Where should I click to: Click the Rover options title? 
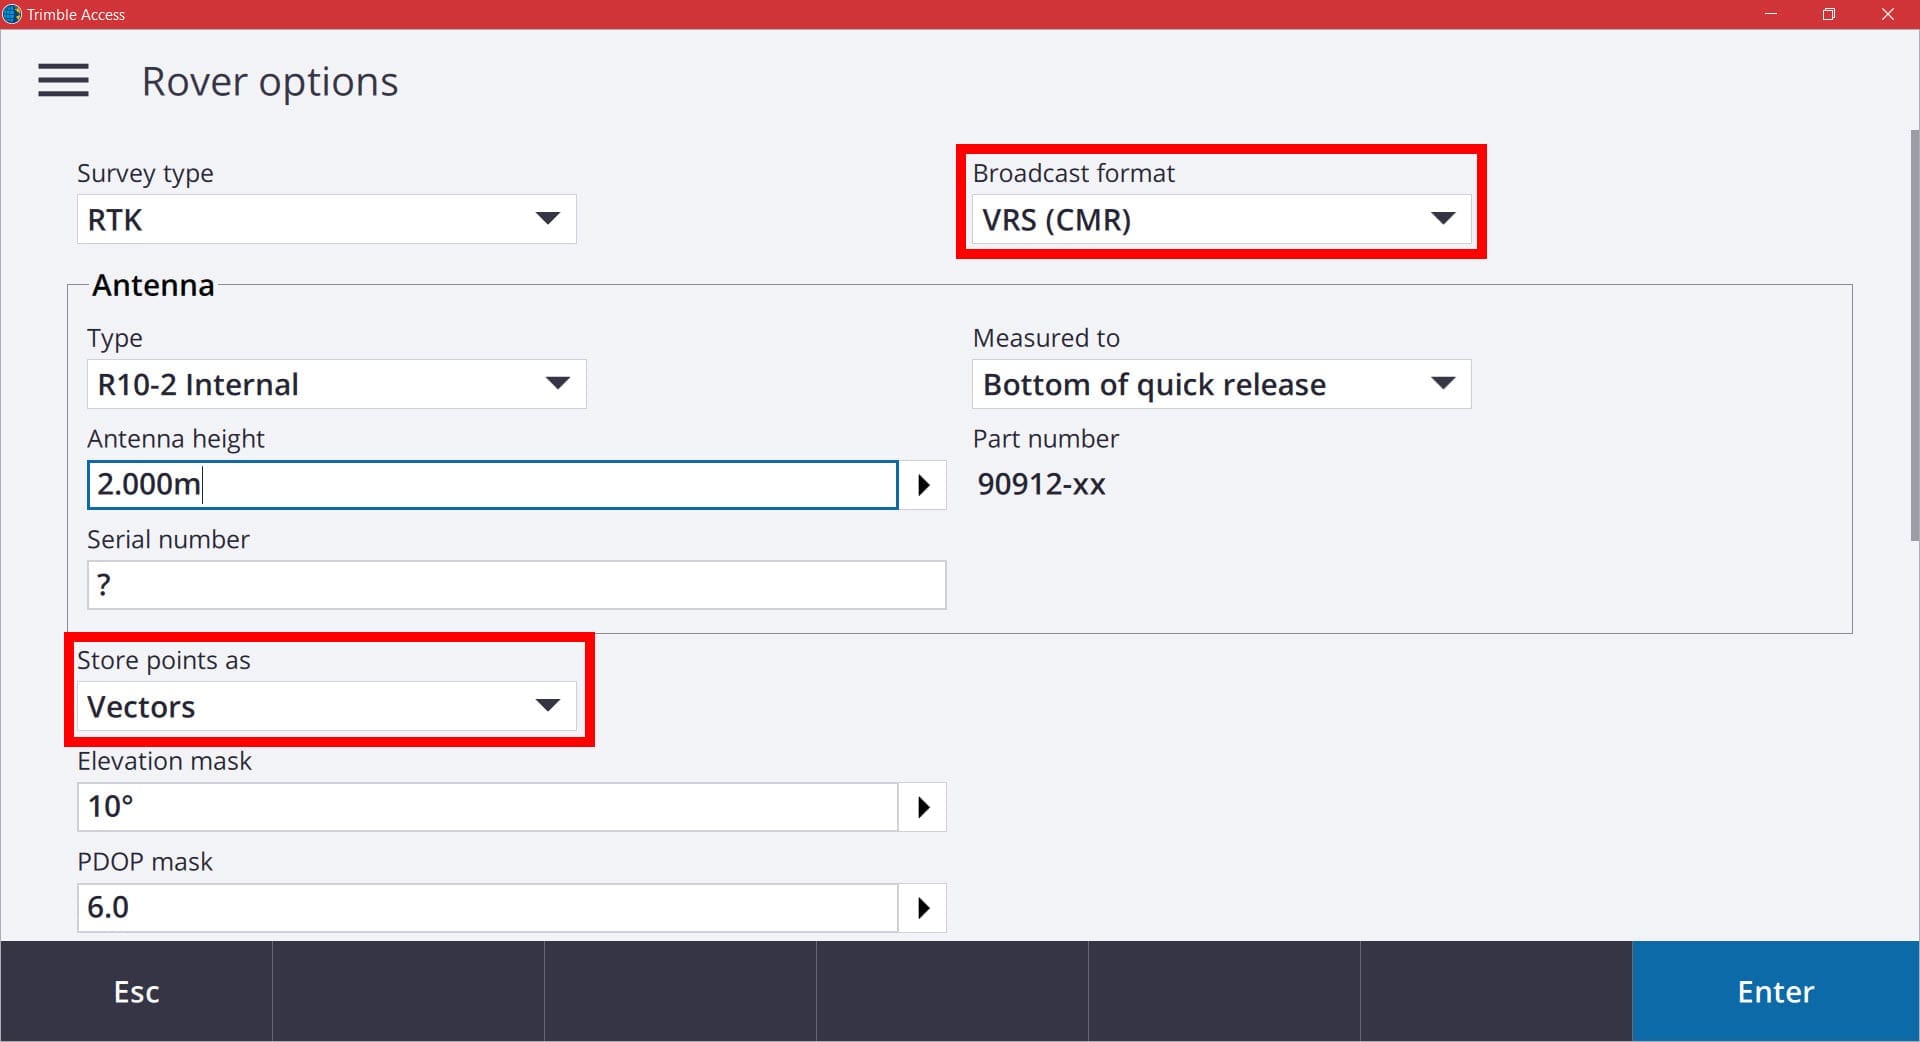coord(270,82)
